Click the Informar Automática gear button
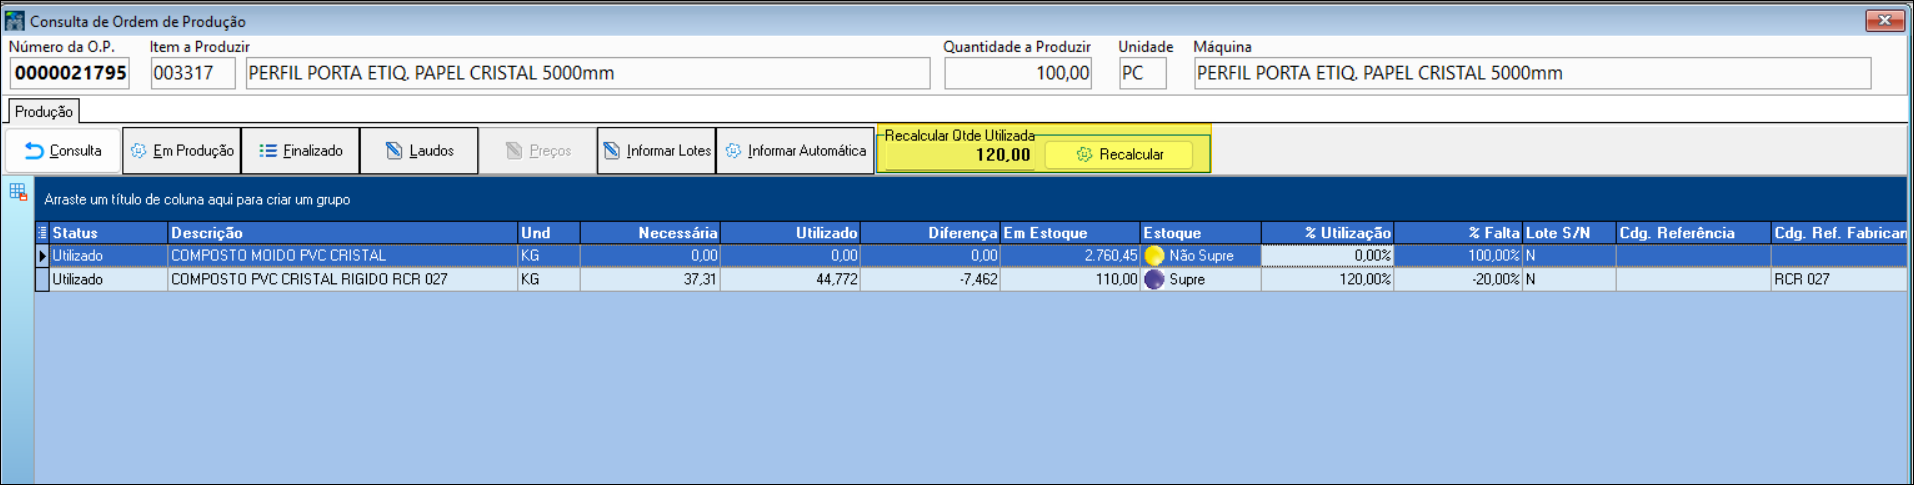 [795, 151]
